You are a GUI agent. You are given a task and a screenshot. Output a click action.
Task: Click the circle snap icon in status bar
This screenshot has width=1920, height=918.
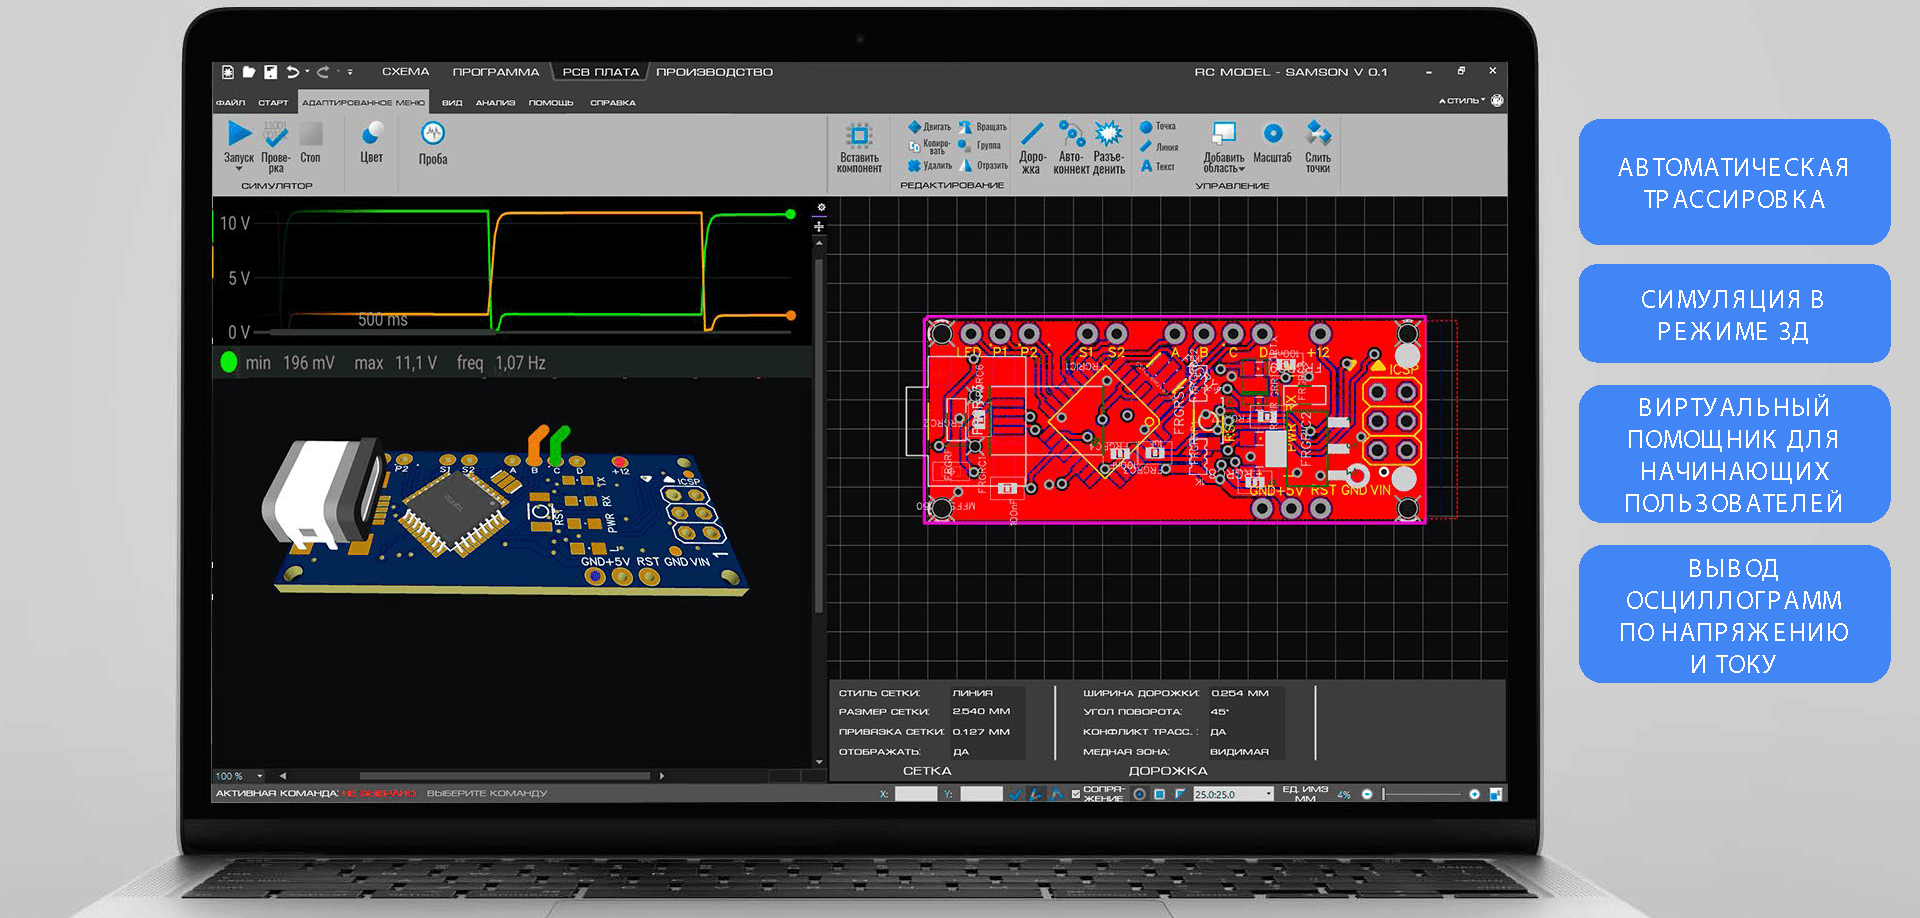click(x=1139, y=794)
